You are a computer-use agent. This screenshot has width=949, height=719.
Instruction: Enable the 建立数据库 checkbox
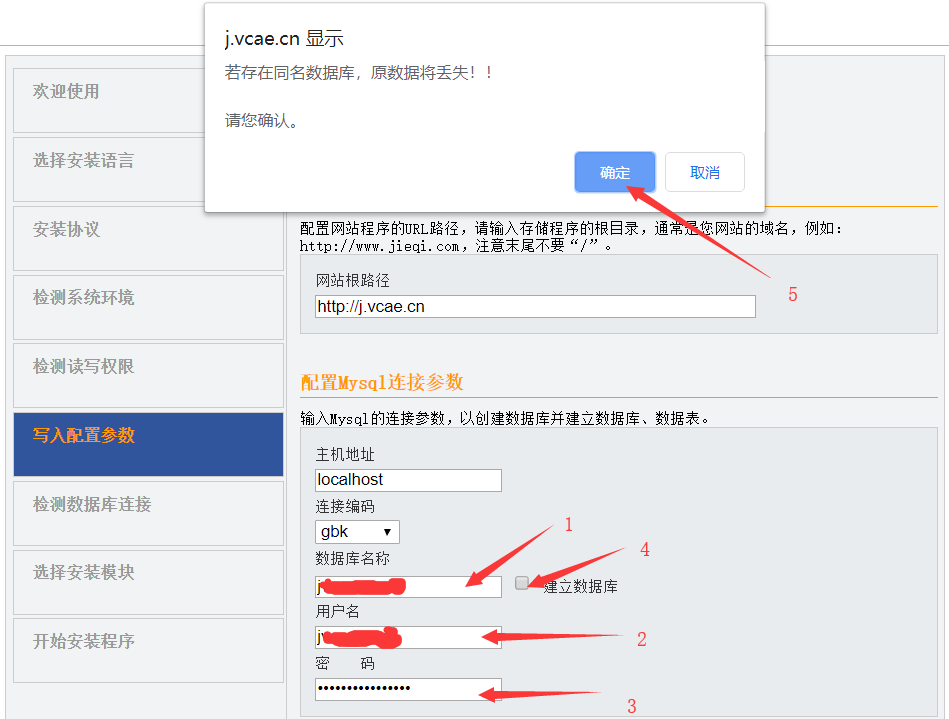tap(522, 583)
